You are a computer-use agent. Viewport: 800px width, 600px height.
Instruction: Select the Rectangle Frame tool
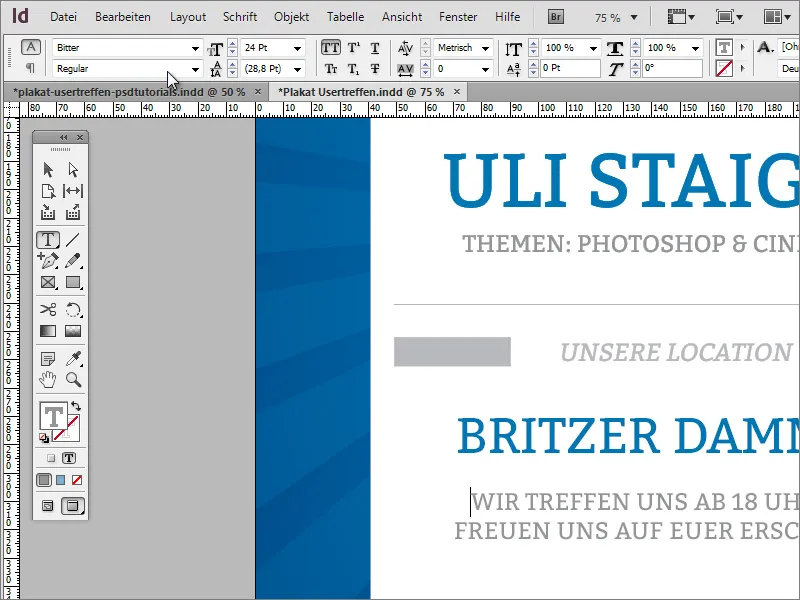point(48,282)
